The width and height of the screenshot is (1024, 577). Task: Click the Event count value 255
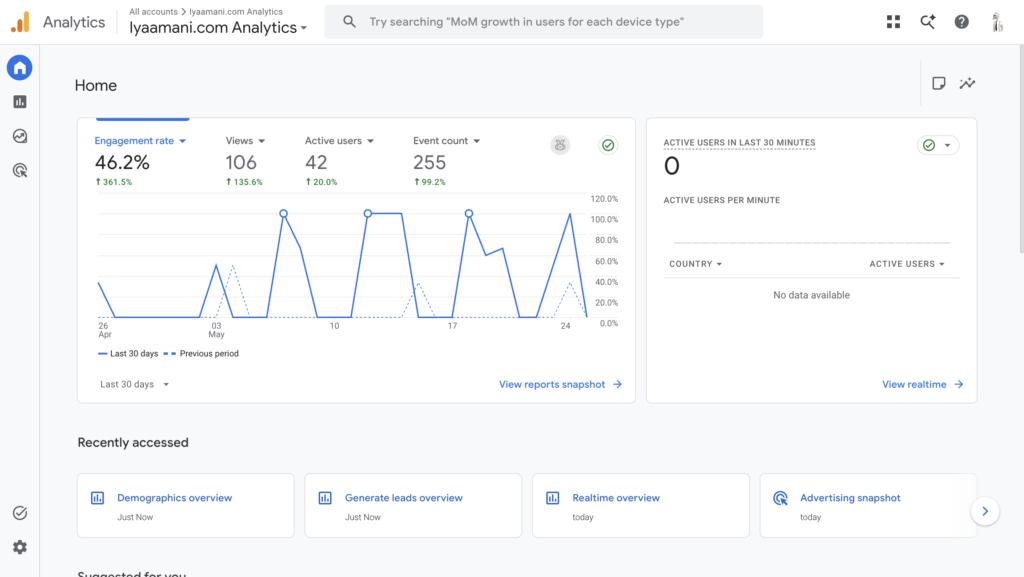[429, 162]
